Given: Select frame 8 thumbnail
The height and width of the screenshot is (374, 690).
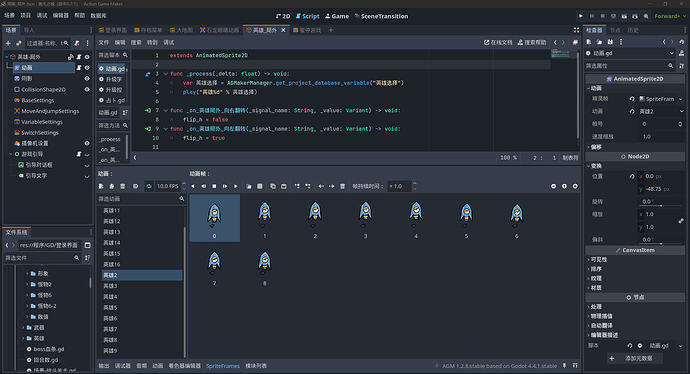Looking at the screenshot, I should point(264,265).
